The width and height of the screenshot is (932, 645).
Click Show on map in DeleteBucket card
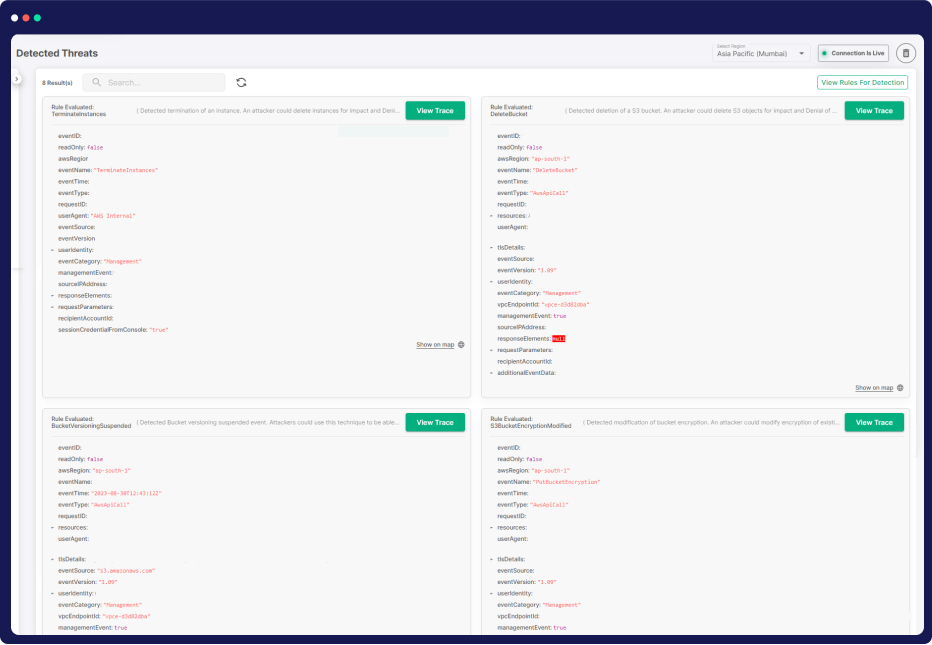pyautogui.click(x=874, y=388)
